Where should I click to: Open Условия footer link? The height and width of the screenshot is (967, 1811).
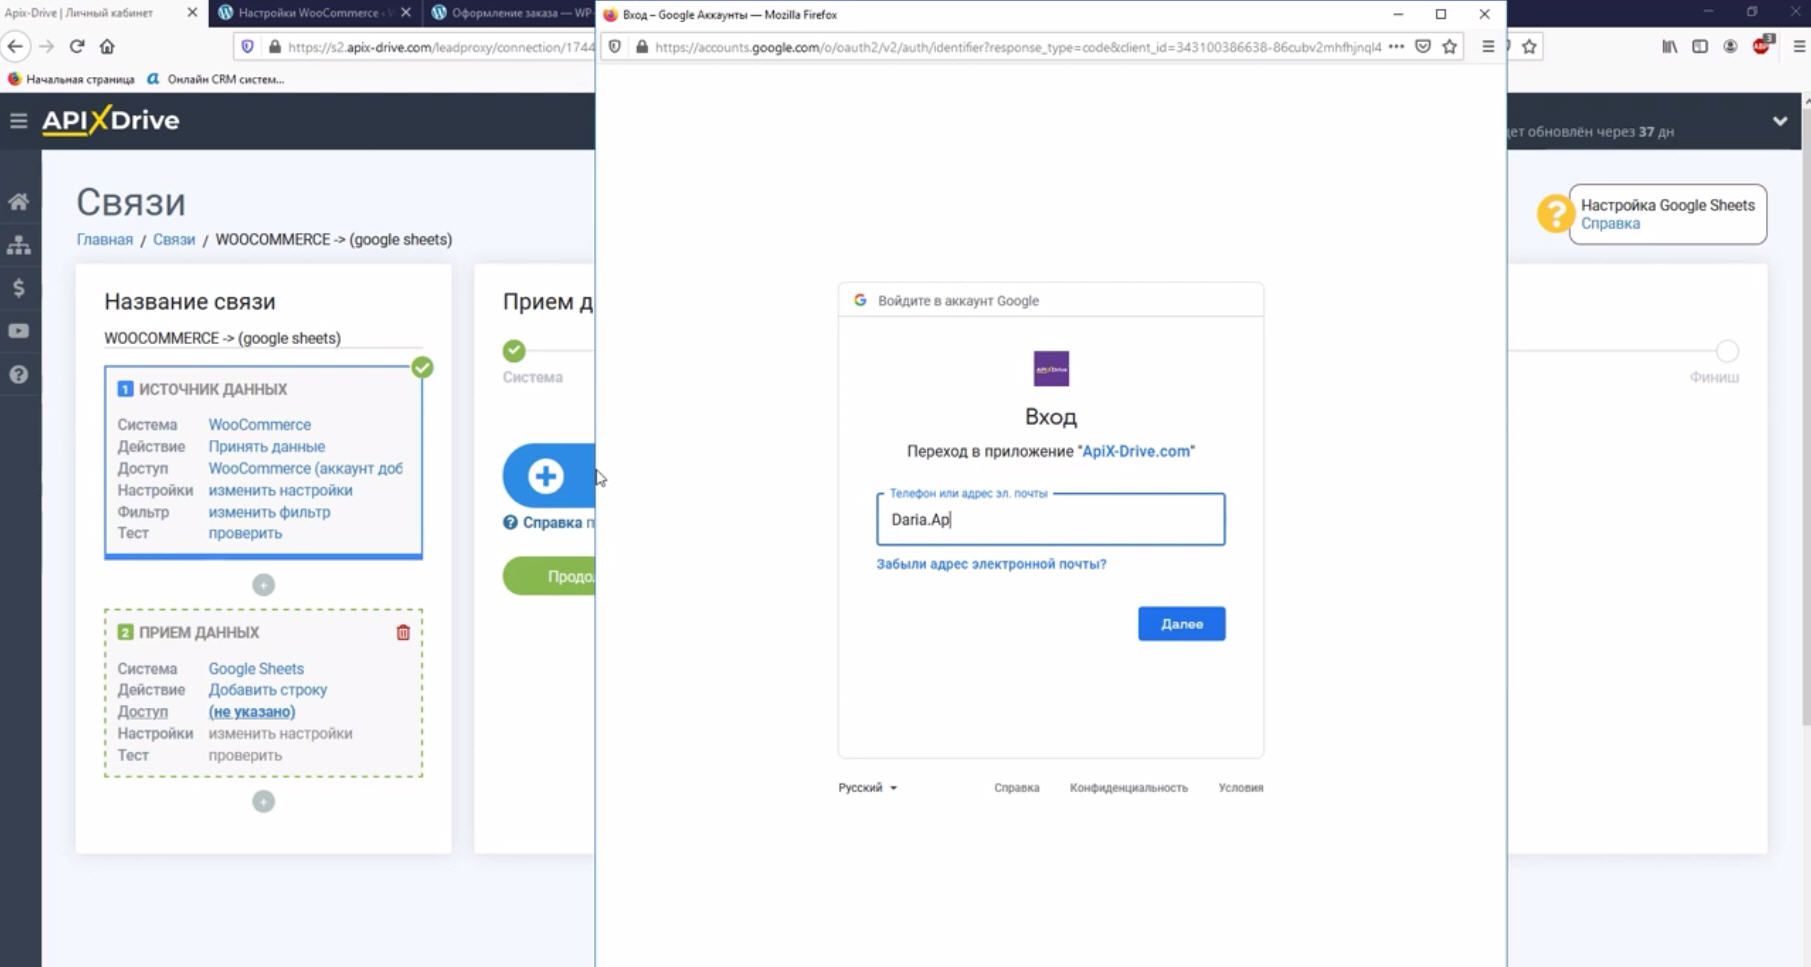coord(1240,788)
